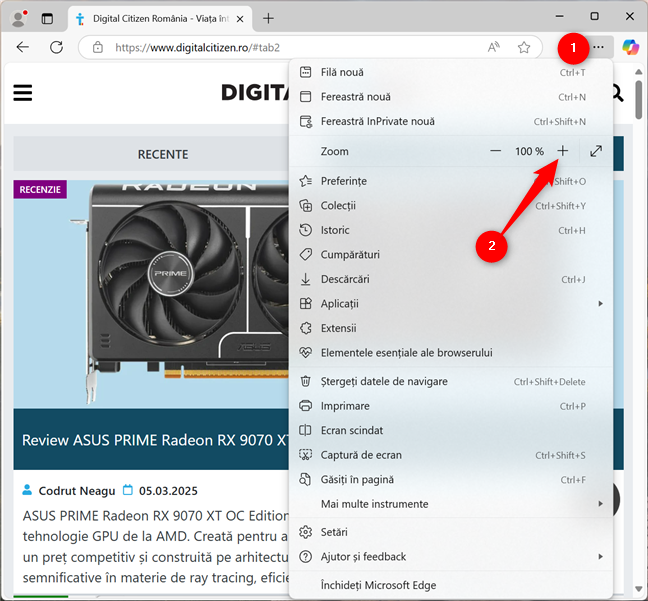Open the site hamburger menu
The height and width of the screenshot is (601, 648).
pyautogui.click(x=23, y=93)
